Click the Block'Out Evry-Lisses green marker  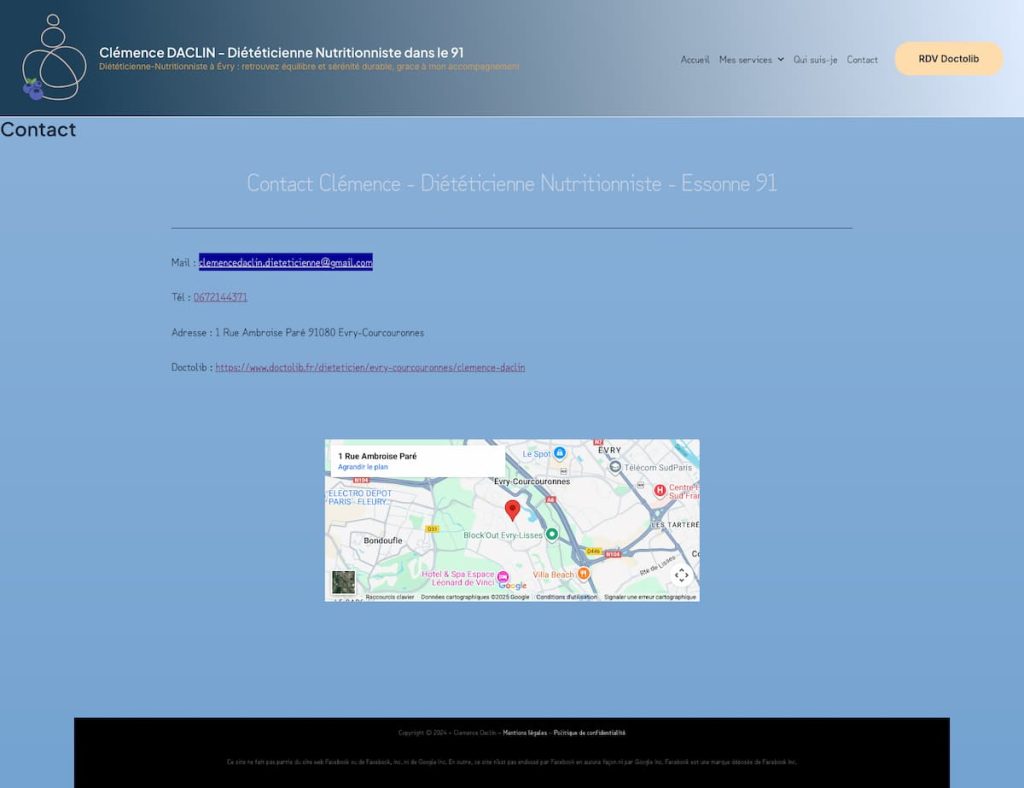[551, 535]
